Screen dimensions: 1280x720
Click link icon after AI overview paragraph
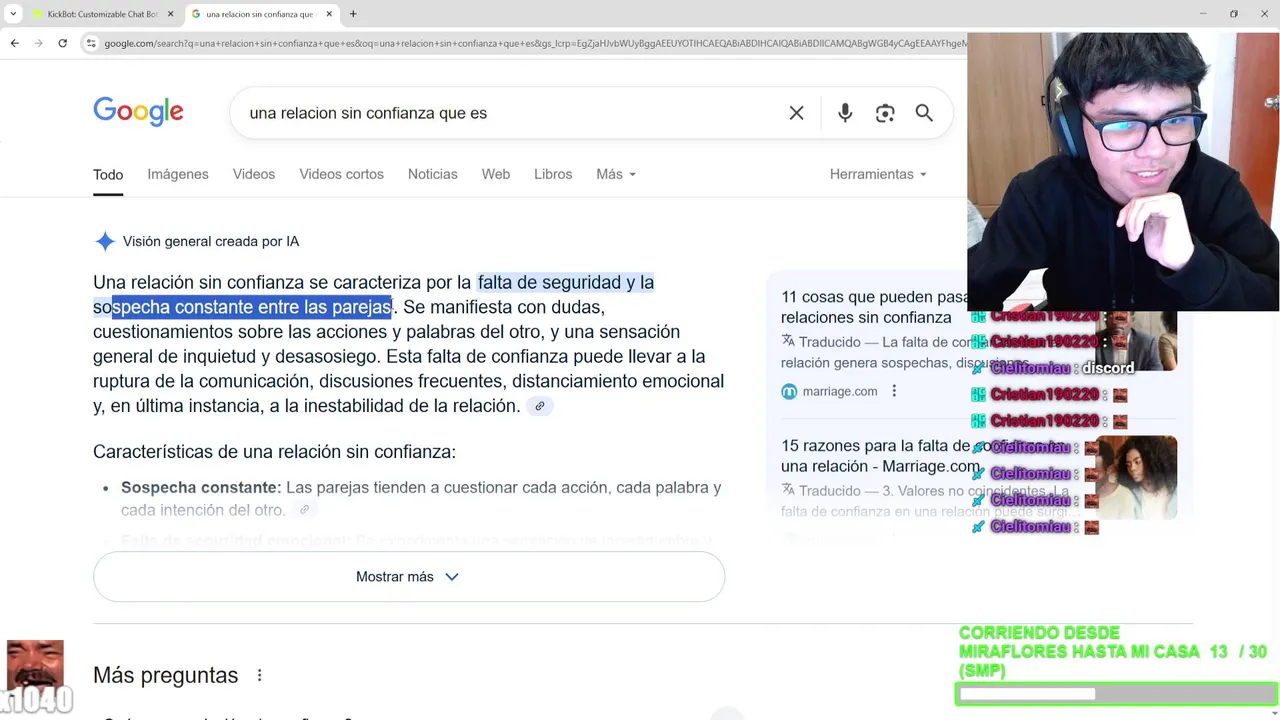click(x=539, y=406)
